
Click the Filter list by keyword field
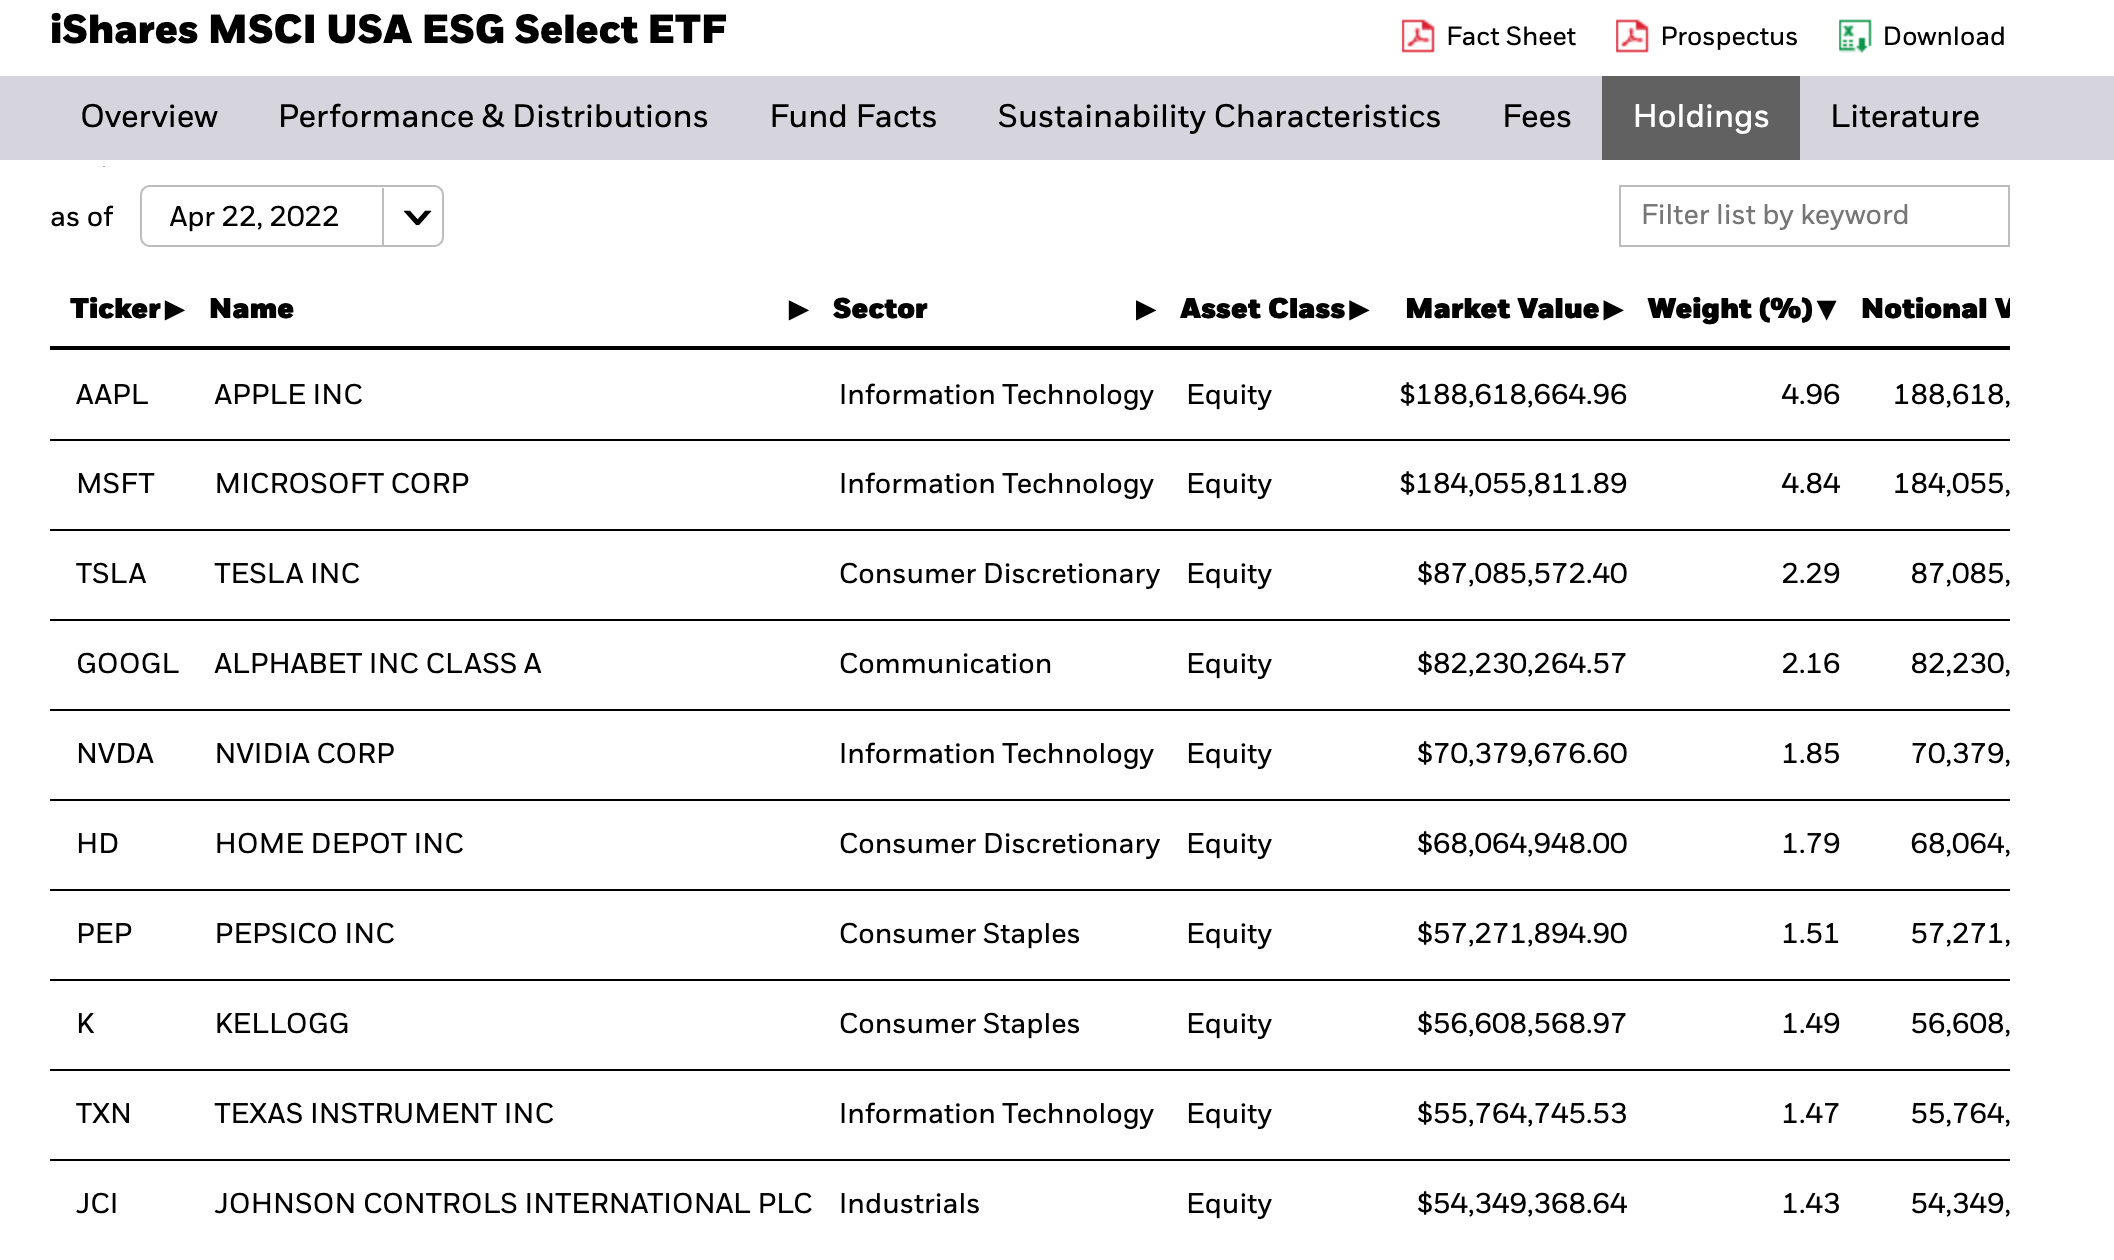tap(1813, 216)
